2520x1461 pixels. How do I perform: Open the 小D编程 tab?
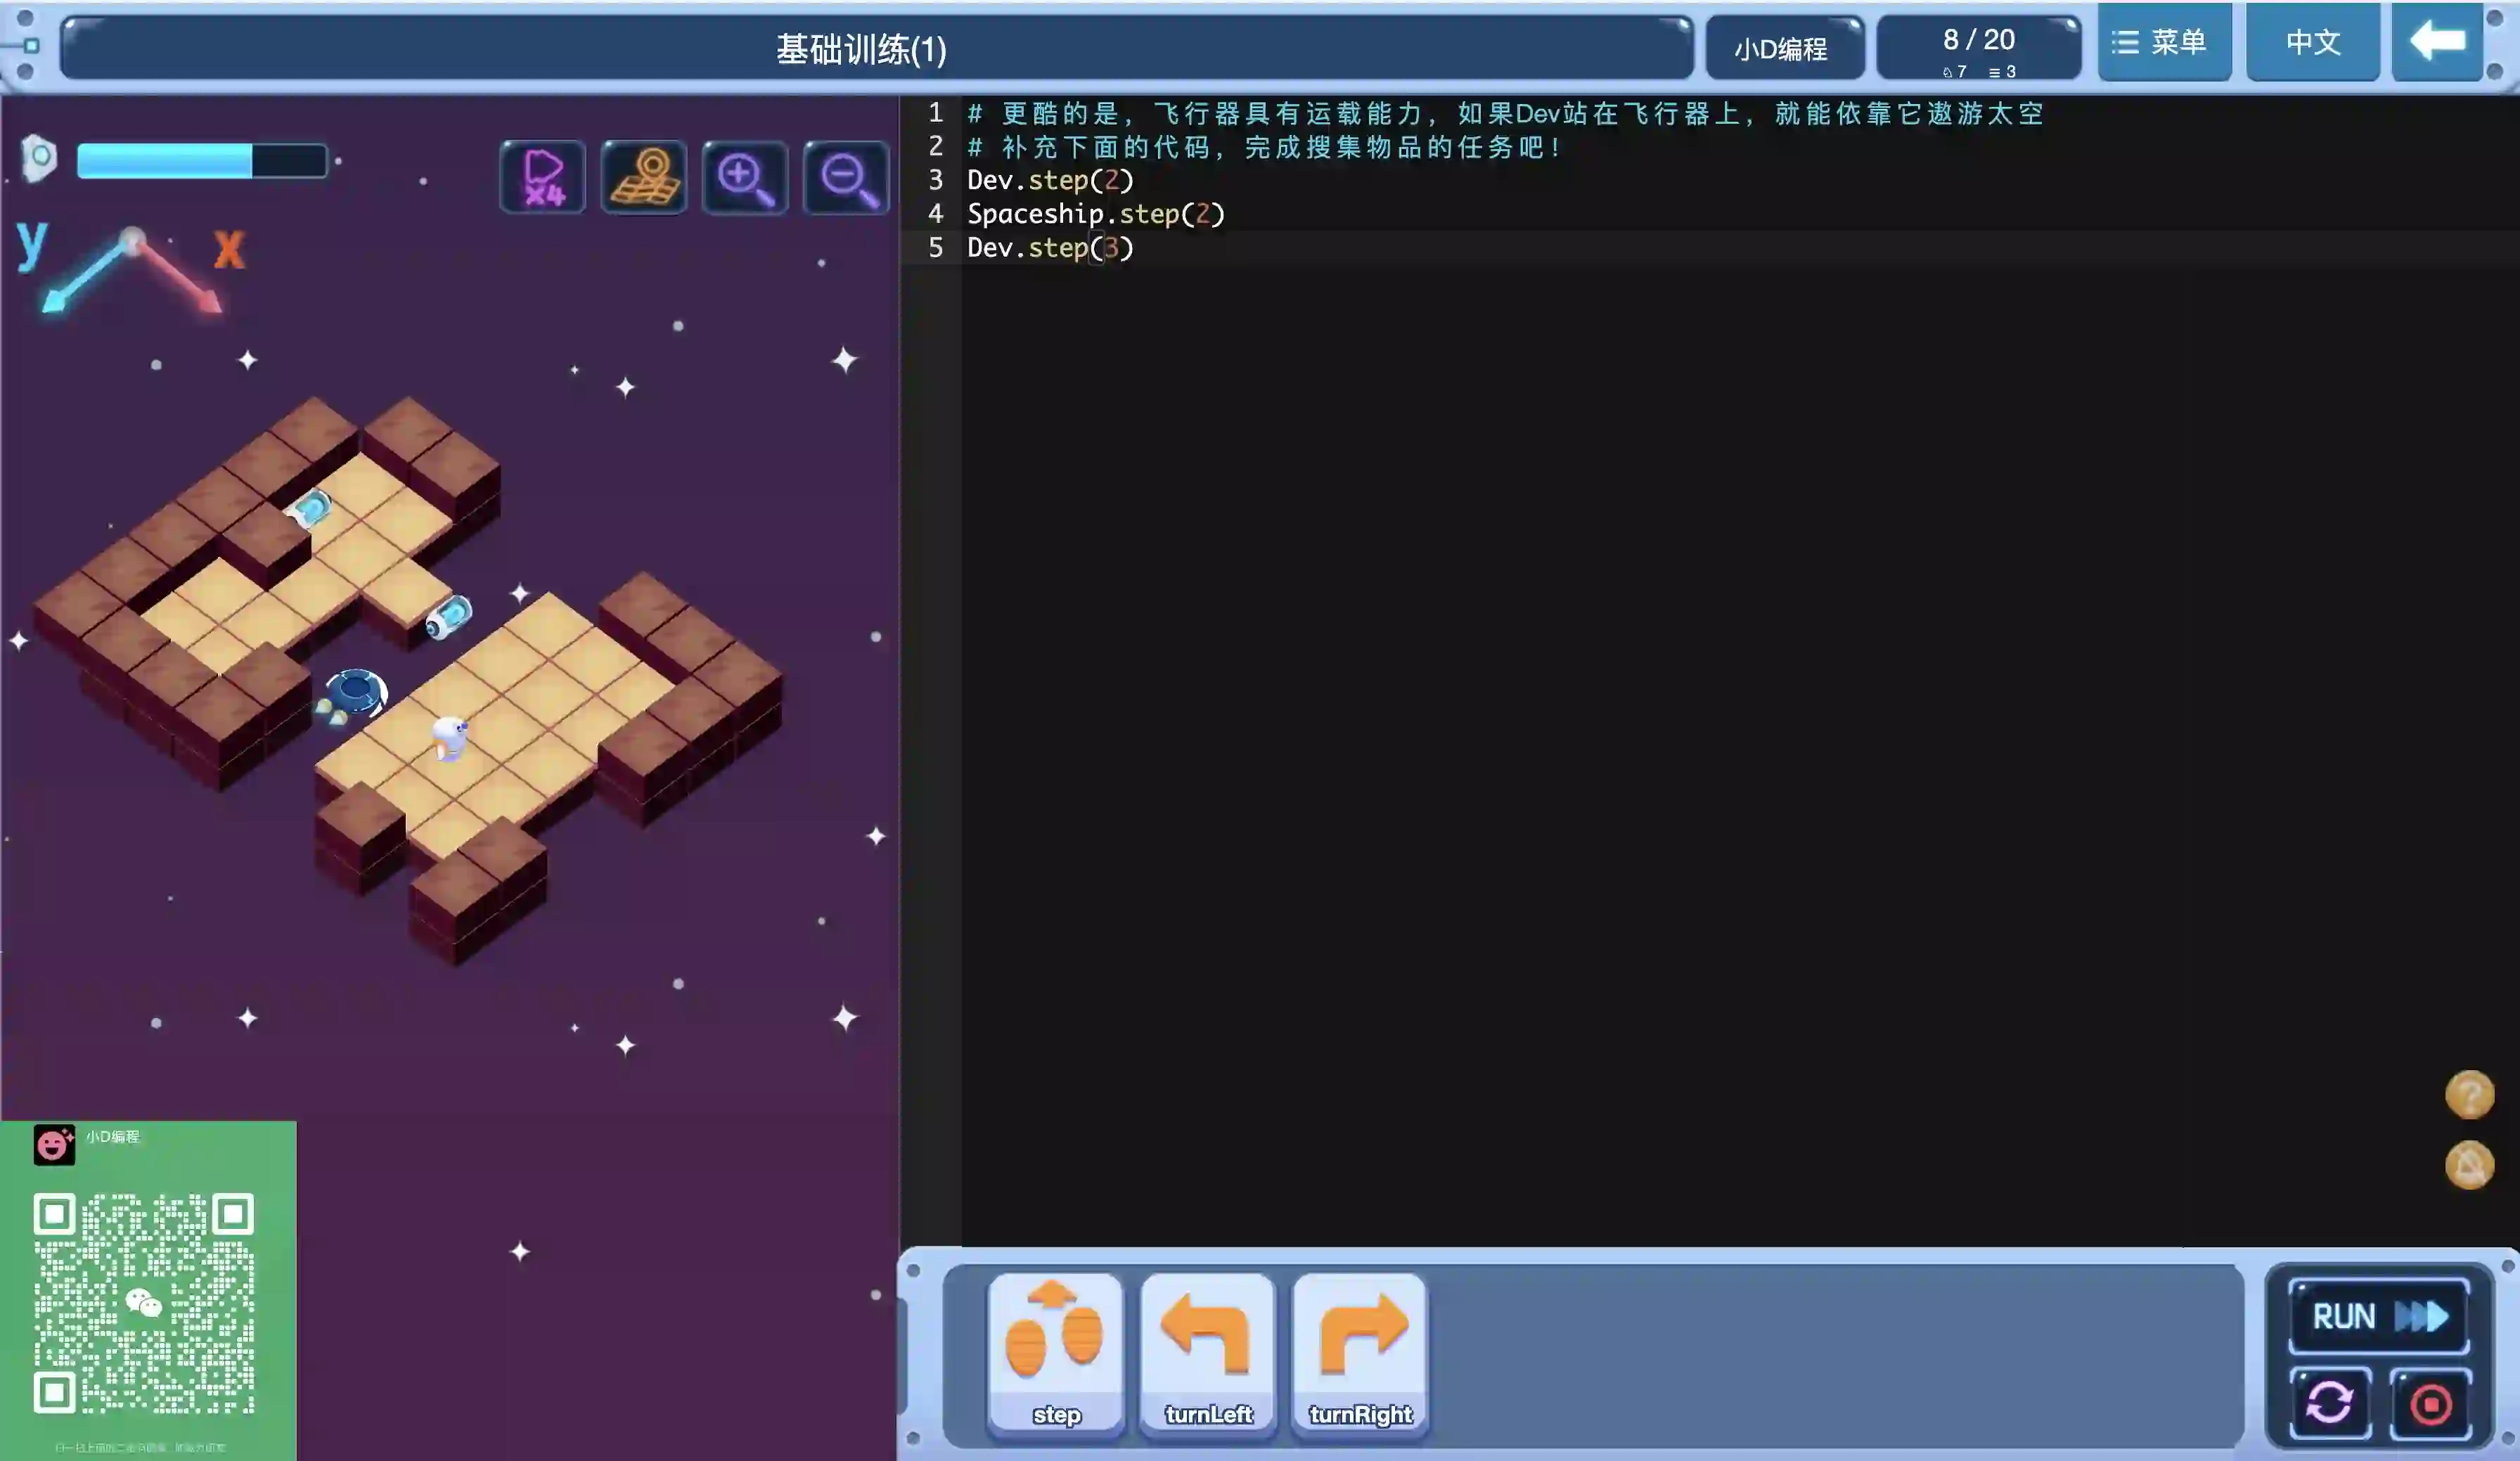pyautogui.click(x=1782, y=48)
